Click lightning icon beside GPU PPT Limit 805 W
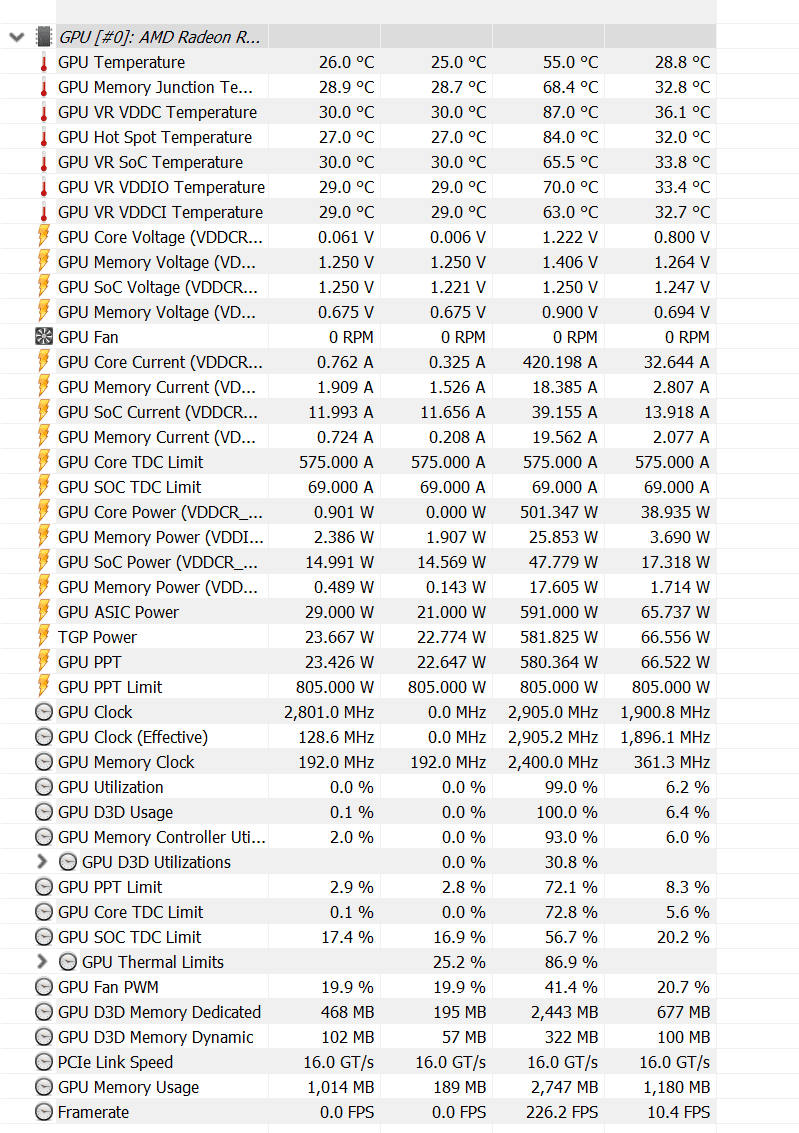Image resolution: width=799 pixels, height=1133 pixels. tap(43, 686)
